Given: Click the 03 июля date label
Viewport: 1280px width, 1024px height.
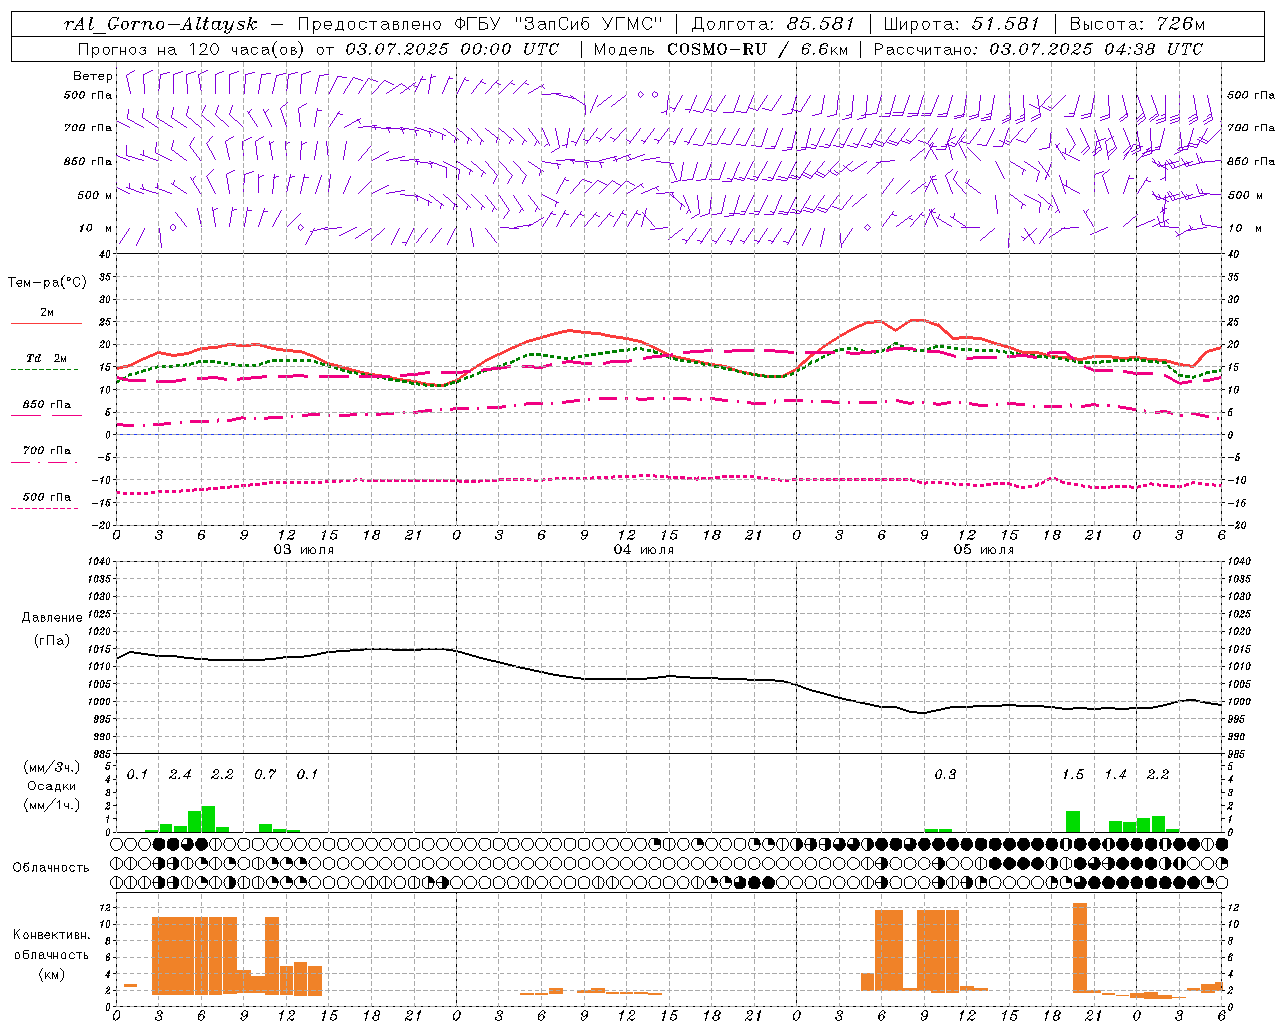Looking at the screenshot, I should [304, 550].
